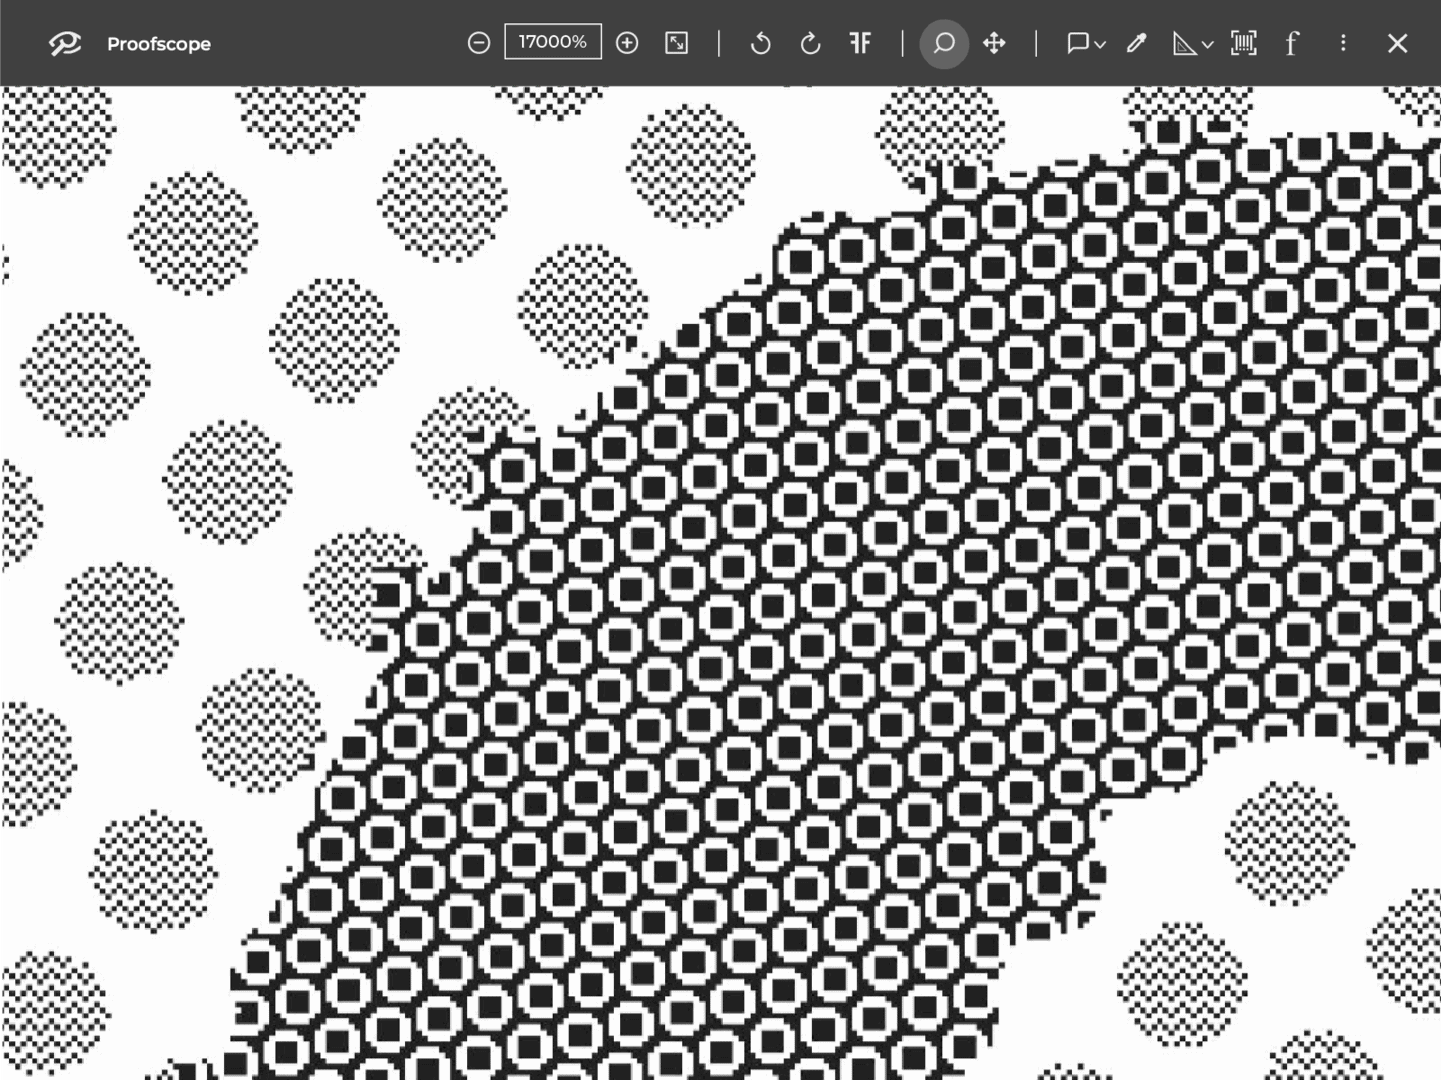Open the font information tool
Image resolution: width=1441 pixels, height=1080 pixels.
coord(1292,43)
